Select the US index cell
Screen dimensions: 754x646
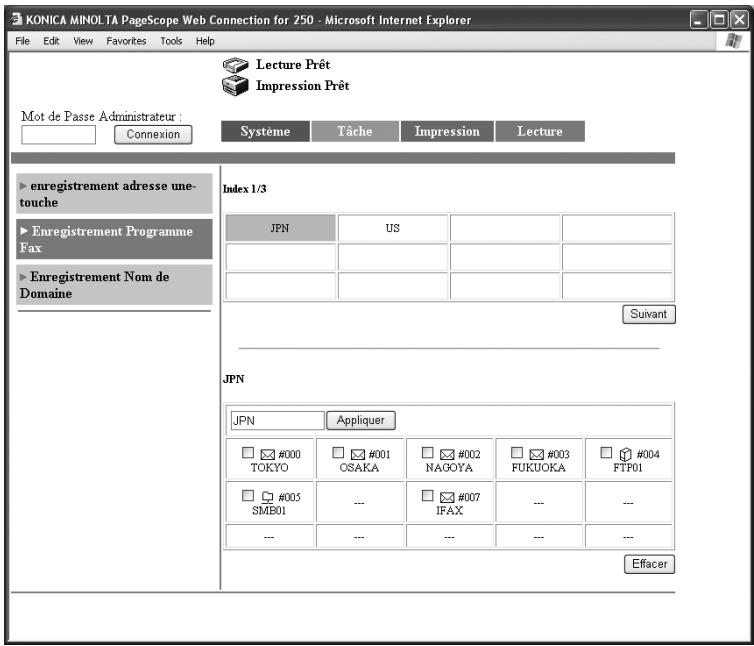(393, 228)
